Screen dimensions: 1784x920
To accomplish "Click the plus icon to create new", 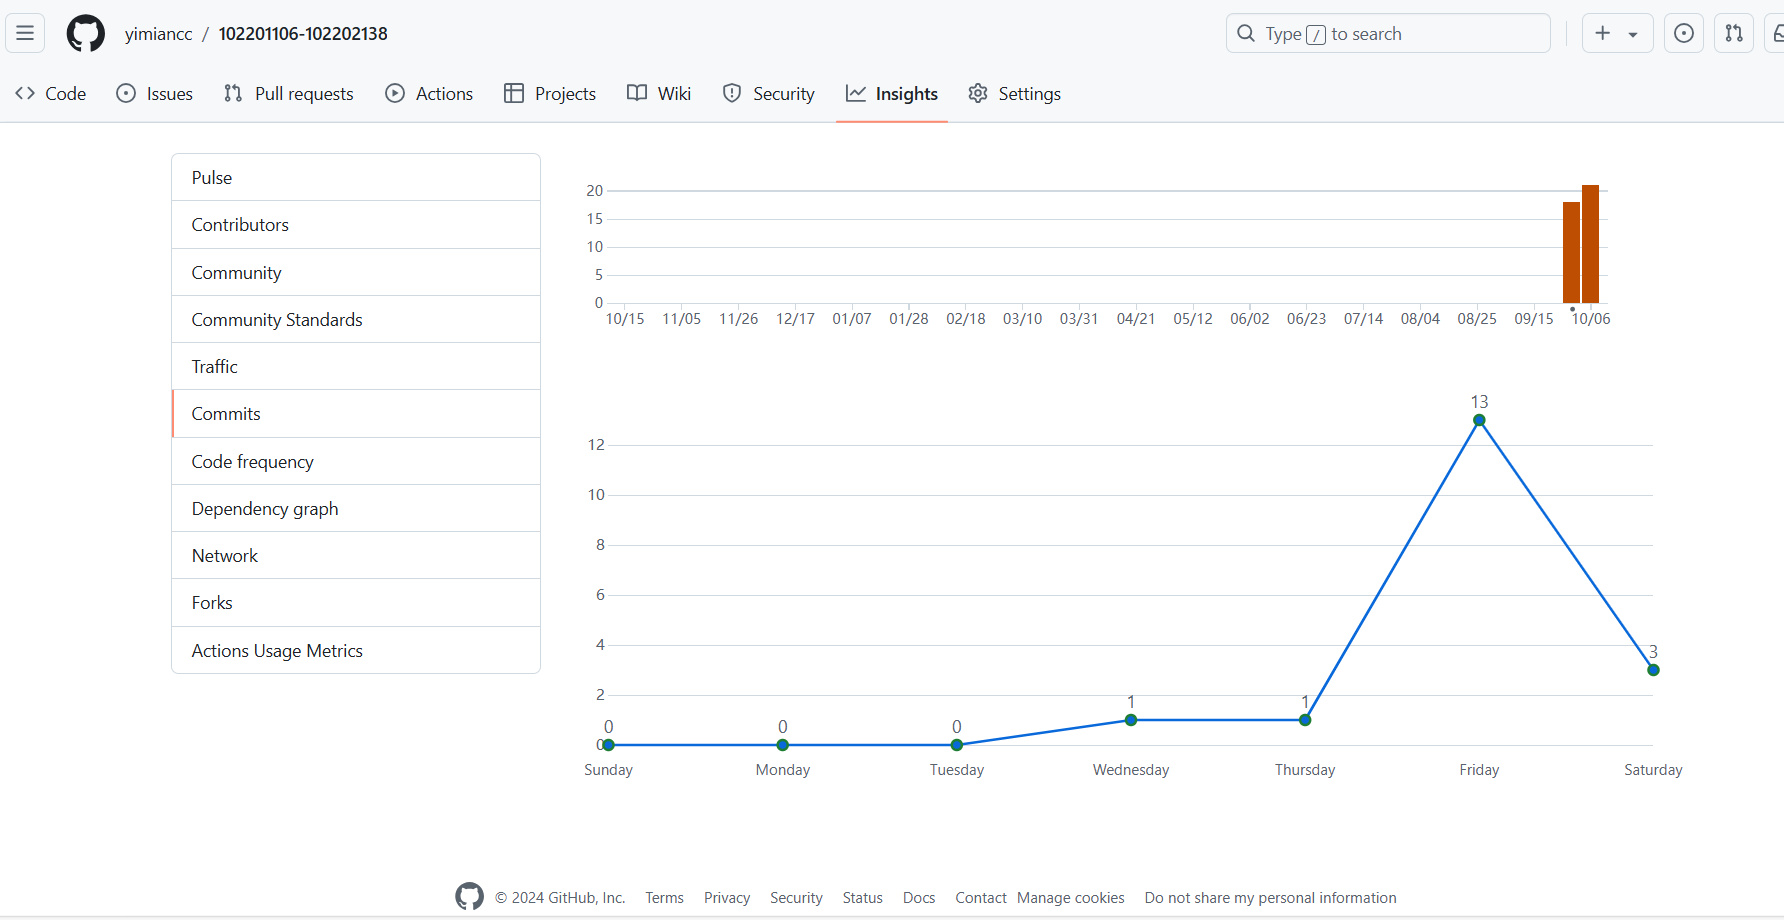I will point(1603,33).
